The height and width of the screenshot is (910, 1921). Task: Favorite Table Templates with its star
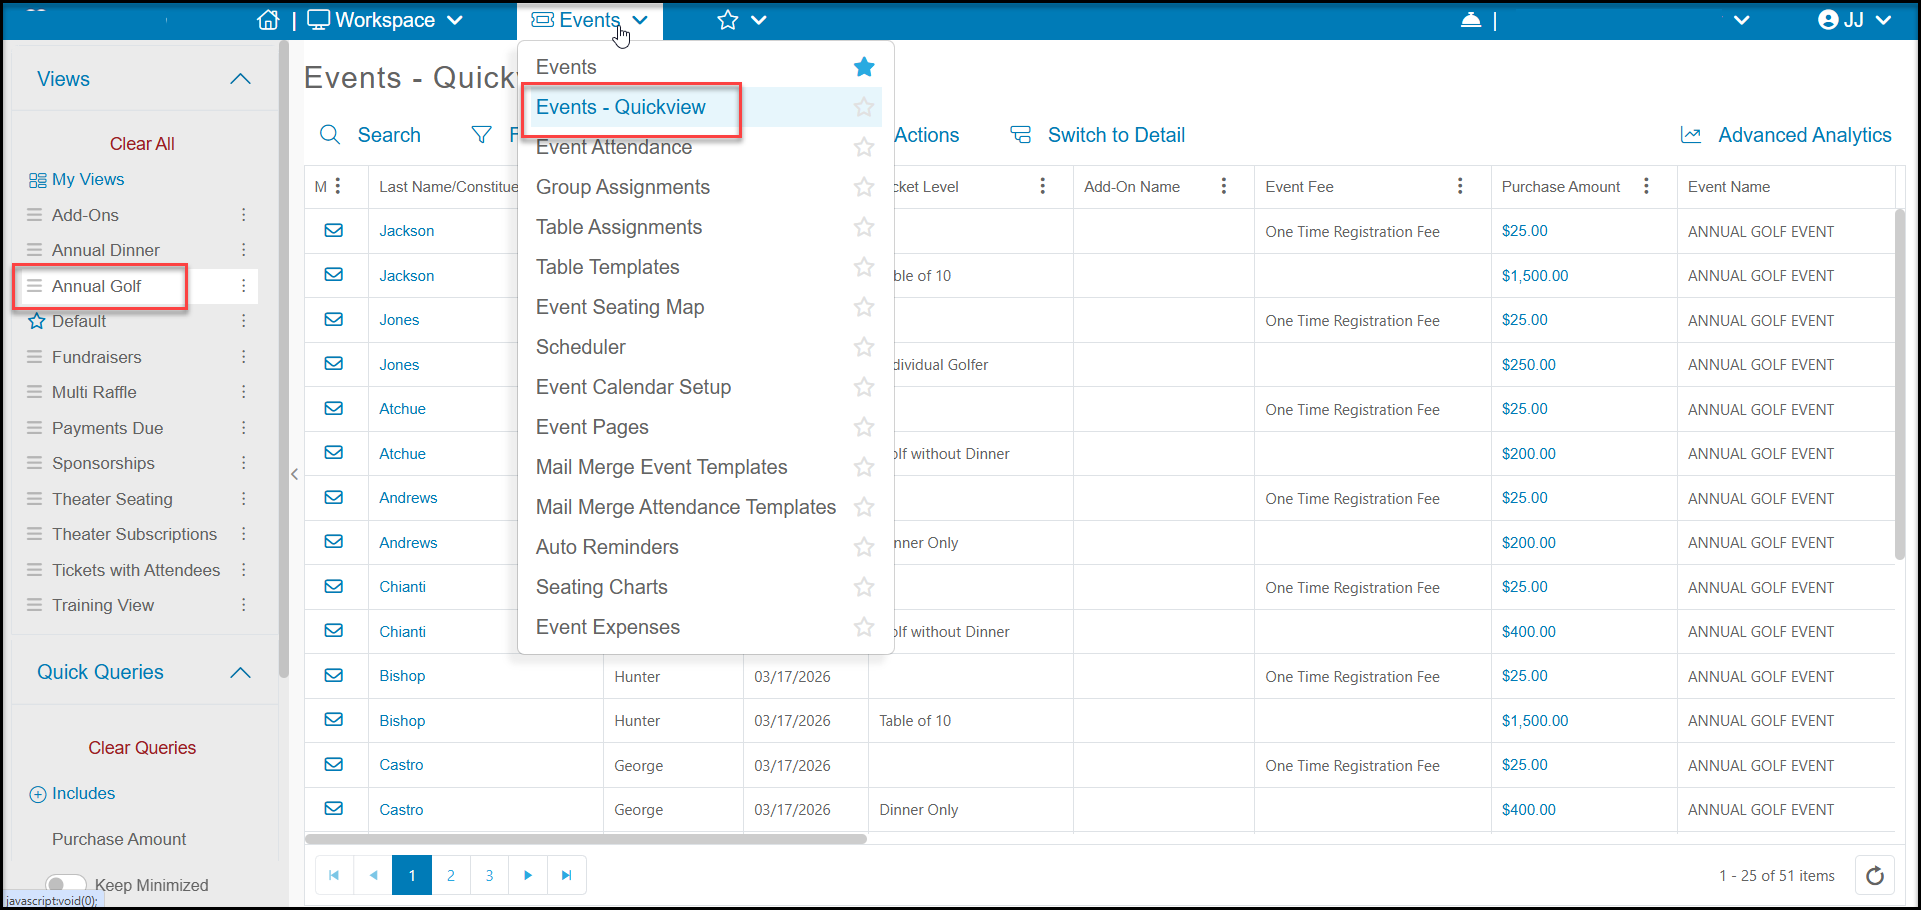click(864, 267)
